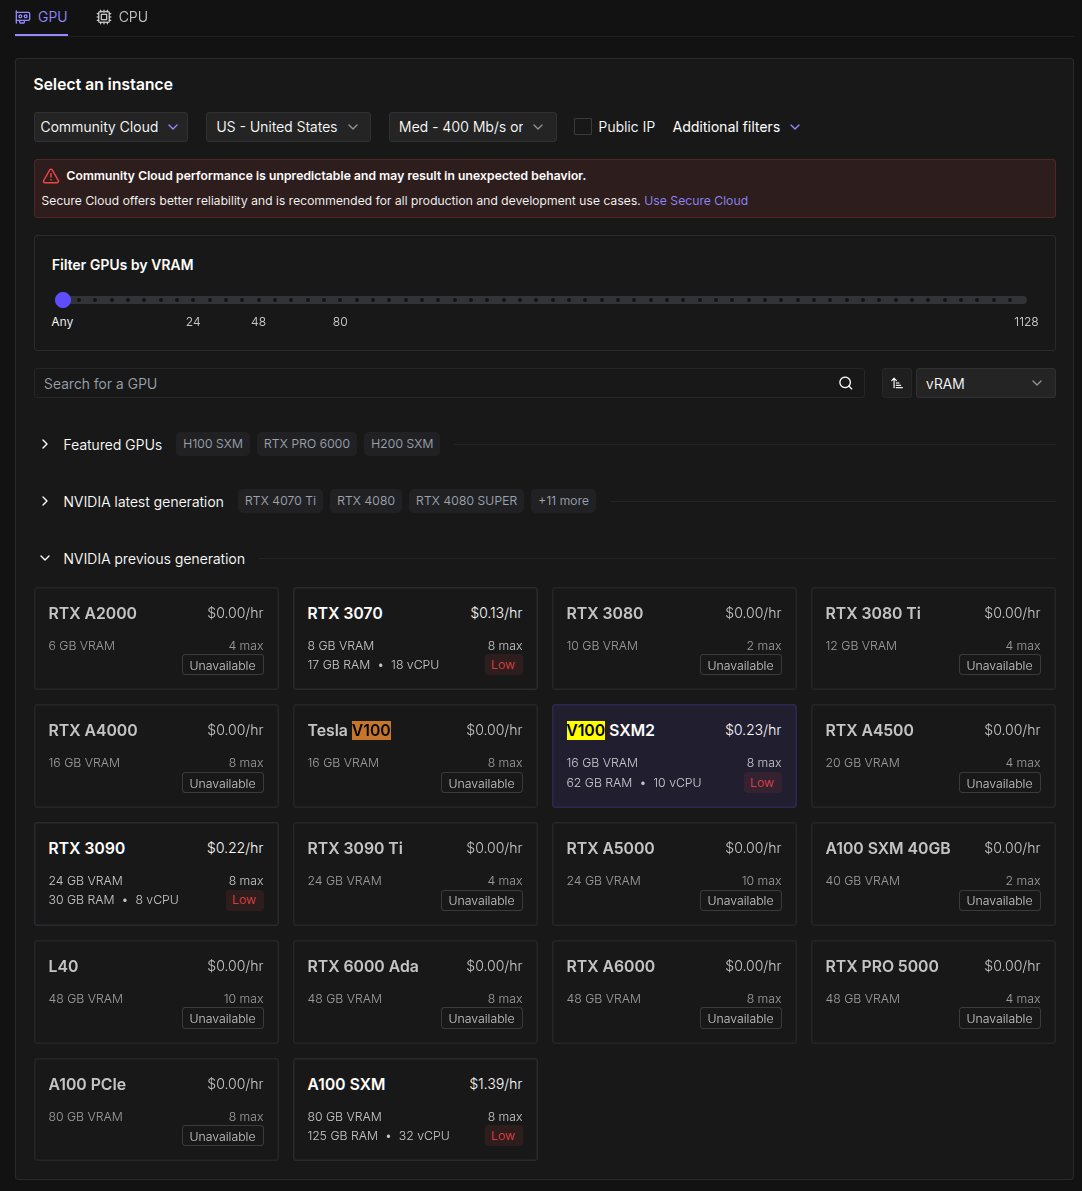
Task: Click the Low badge on V100 SXM2
Action: point(762,782)
